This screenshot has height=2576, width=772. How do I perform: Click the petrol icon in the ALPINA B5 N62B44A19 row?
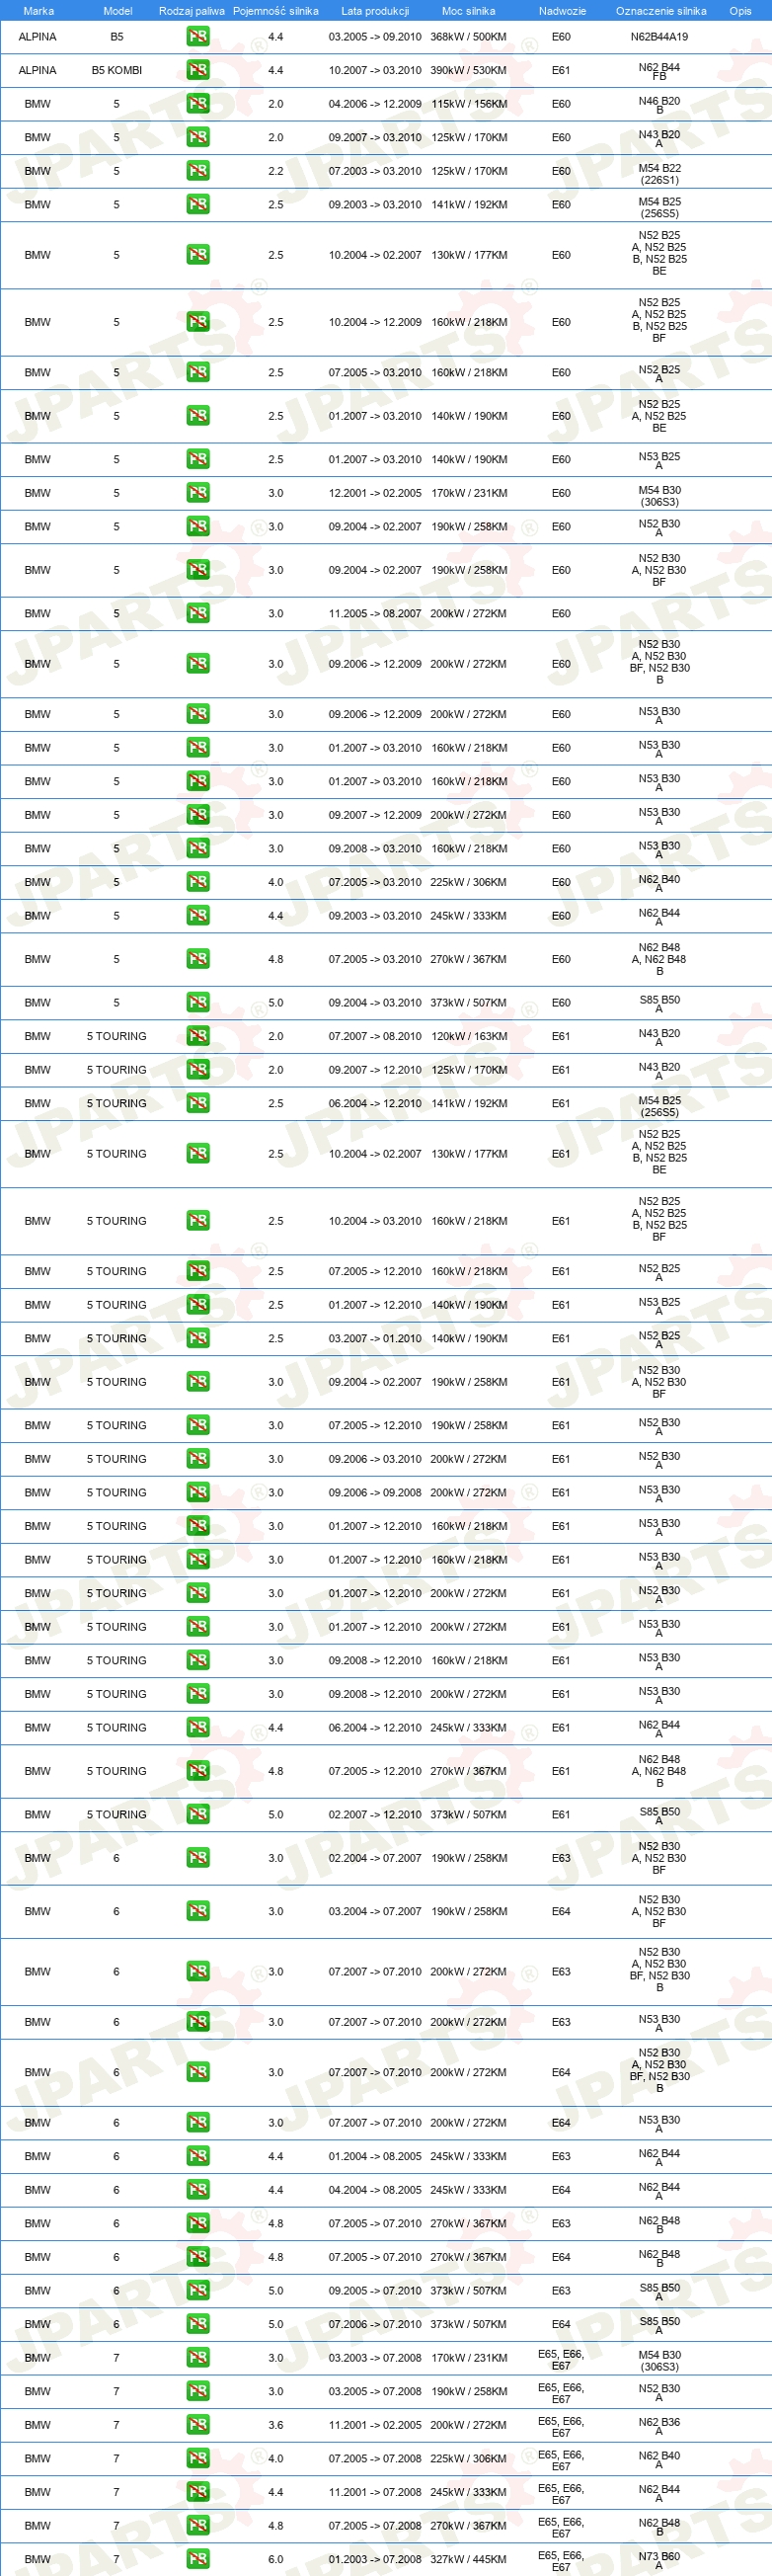coord(198,37)
